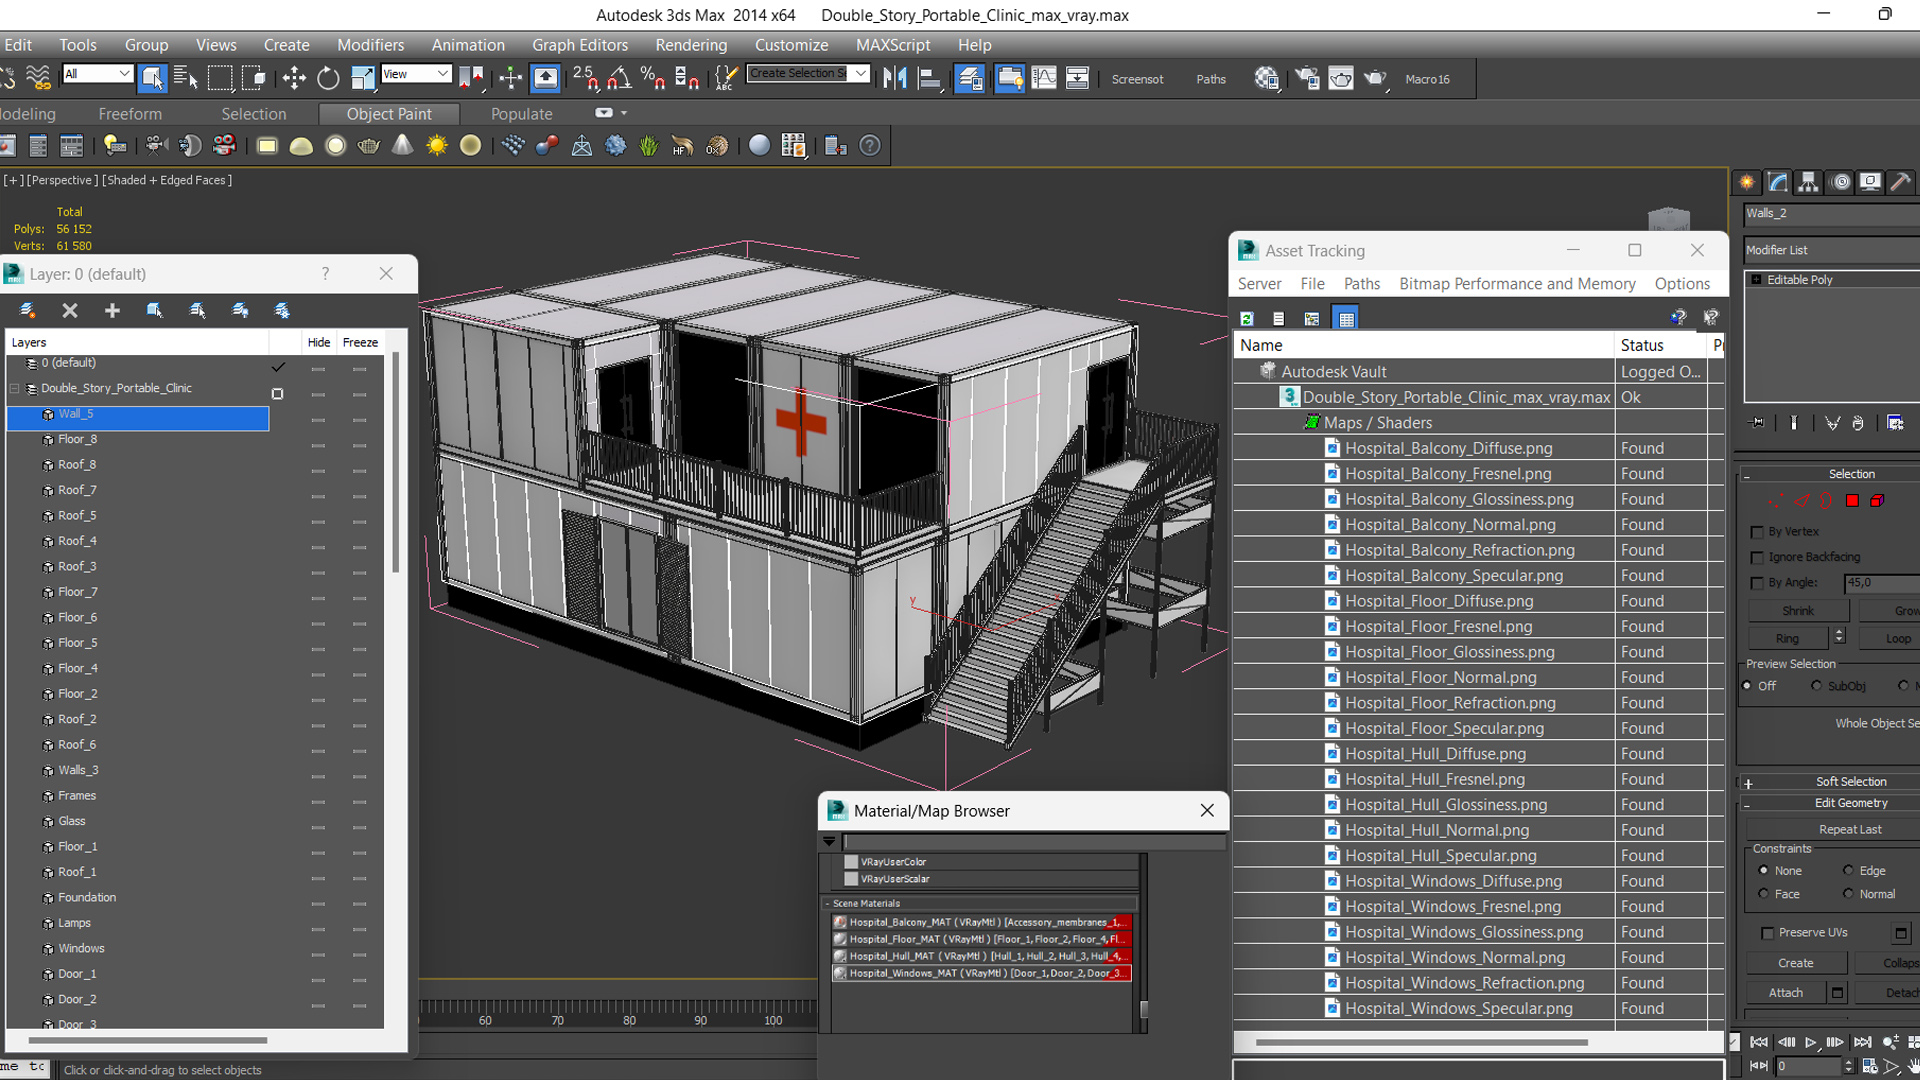Image resolution: width=1920 pixels, height=1080 pixels.
Task: Open the Hierarchy command panel tab
Action: [x=1808, y=182]
